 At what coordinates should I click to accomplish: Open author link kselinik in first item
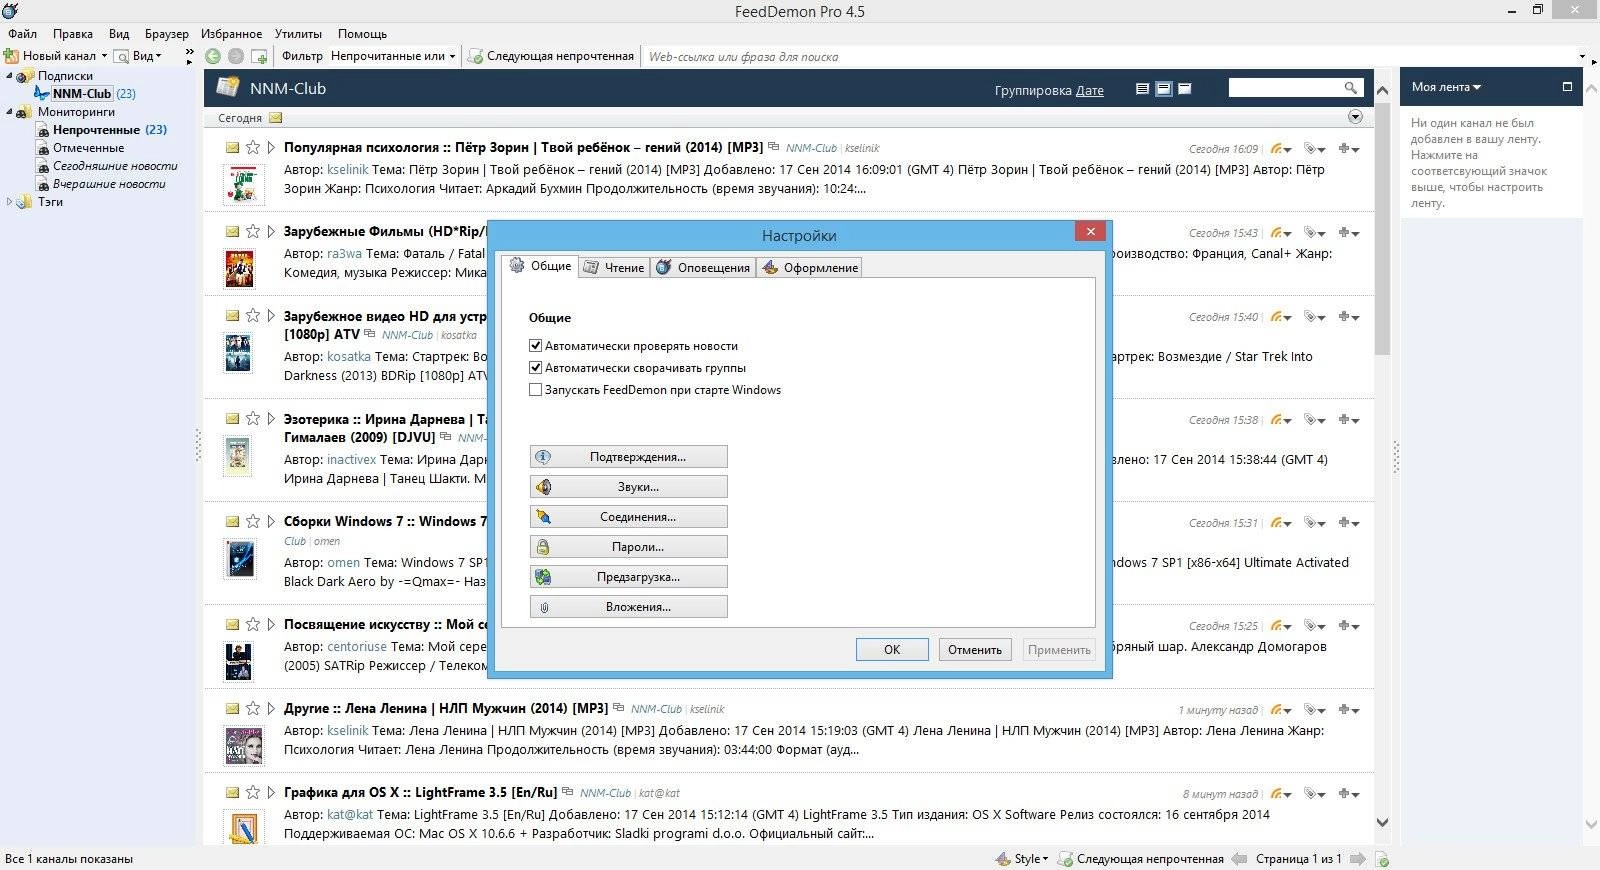coord(348,170)
